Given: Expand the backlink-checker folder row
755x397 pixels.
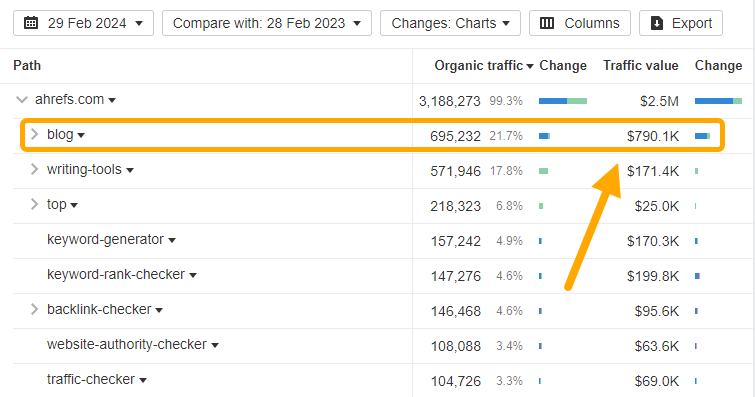Looking at the screenshot, I should 34,309.
